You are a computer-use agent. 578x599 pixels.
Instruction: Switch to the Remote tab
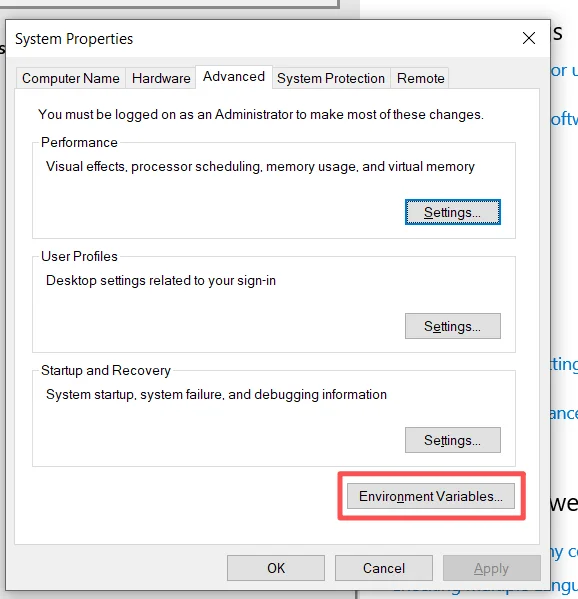tap(420, 78)
